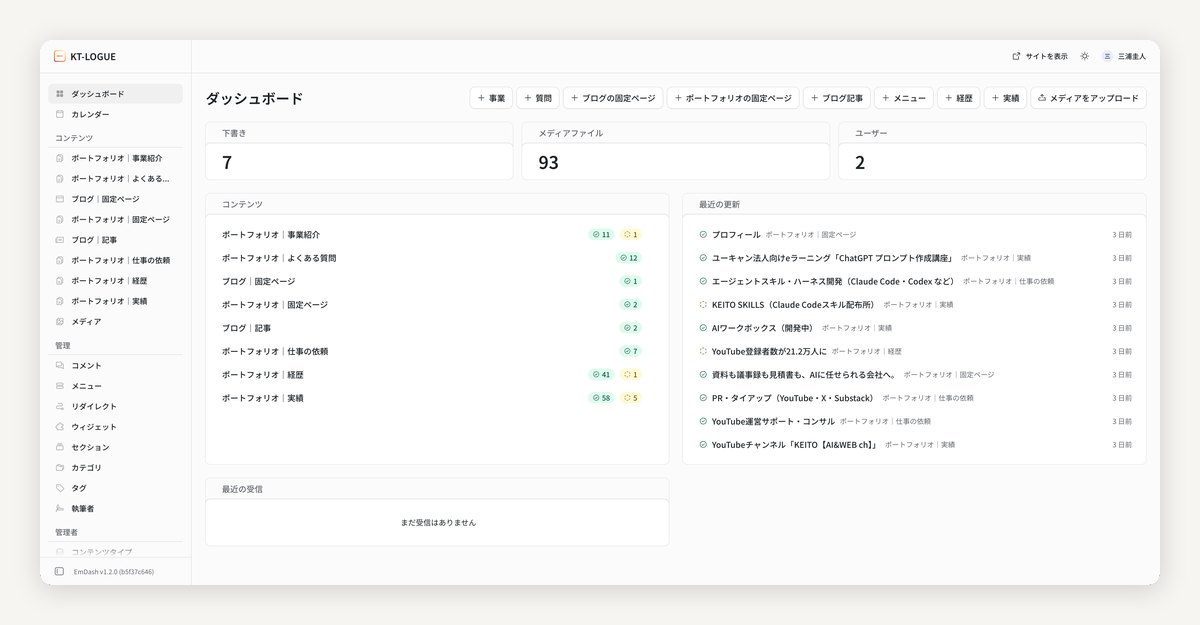The image size is (1200, 625).
Task: Click the sidebar メニュー list icon under 管理
Action: (60, 386)
